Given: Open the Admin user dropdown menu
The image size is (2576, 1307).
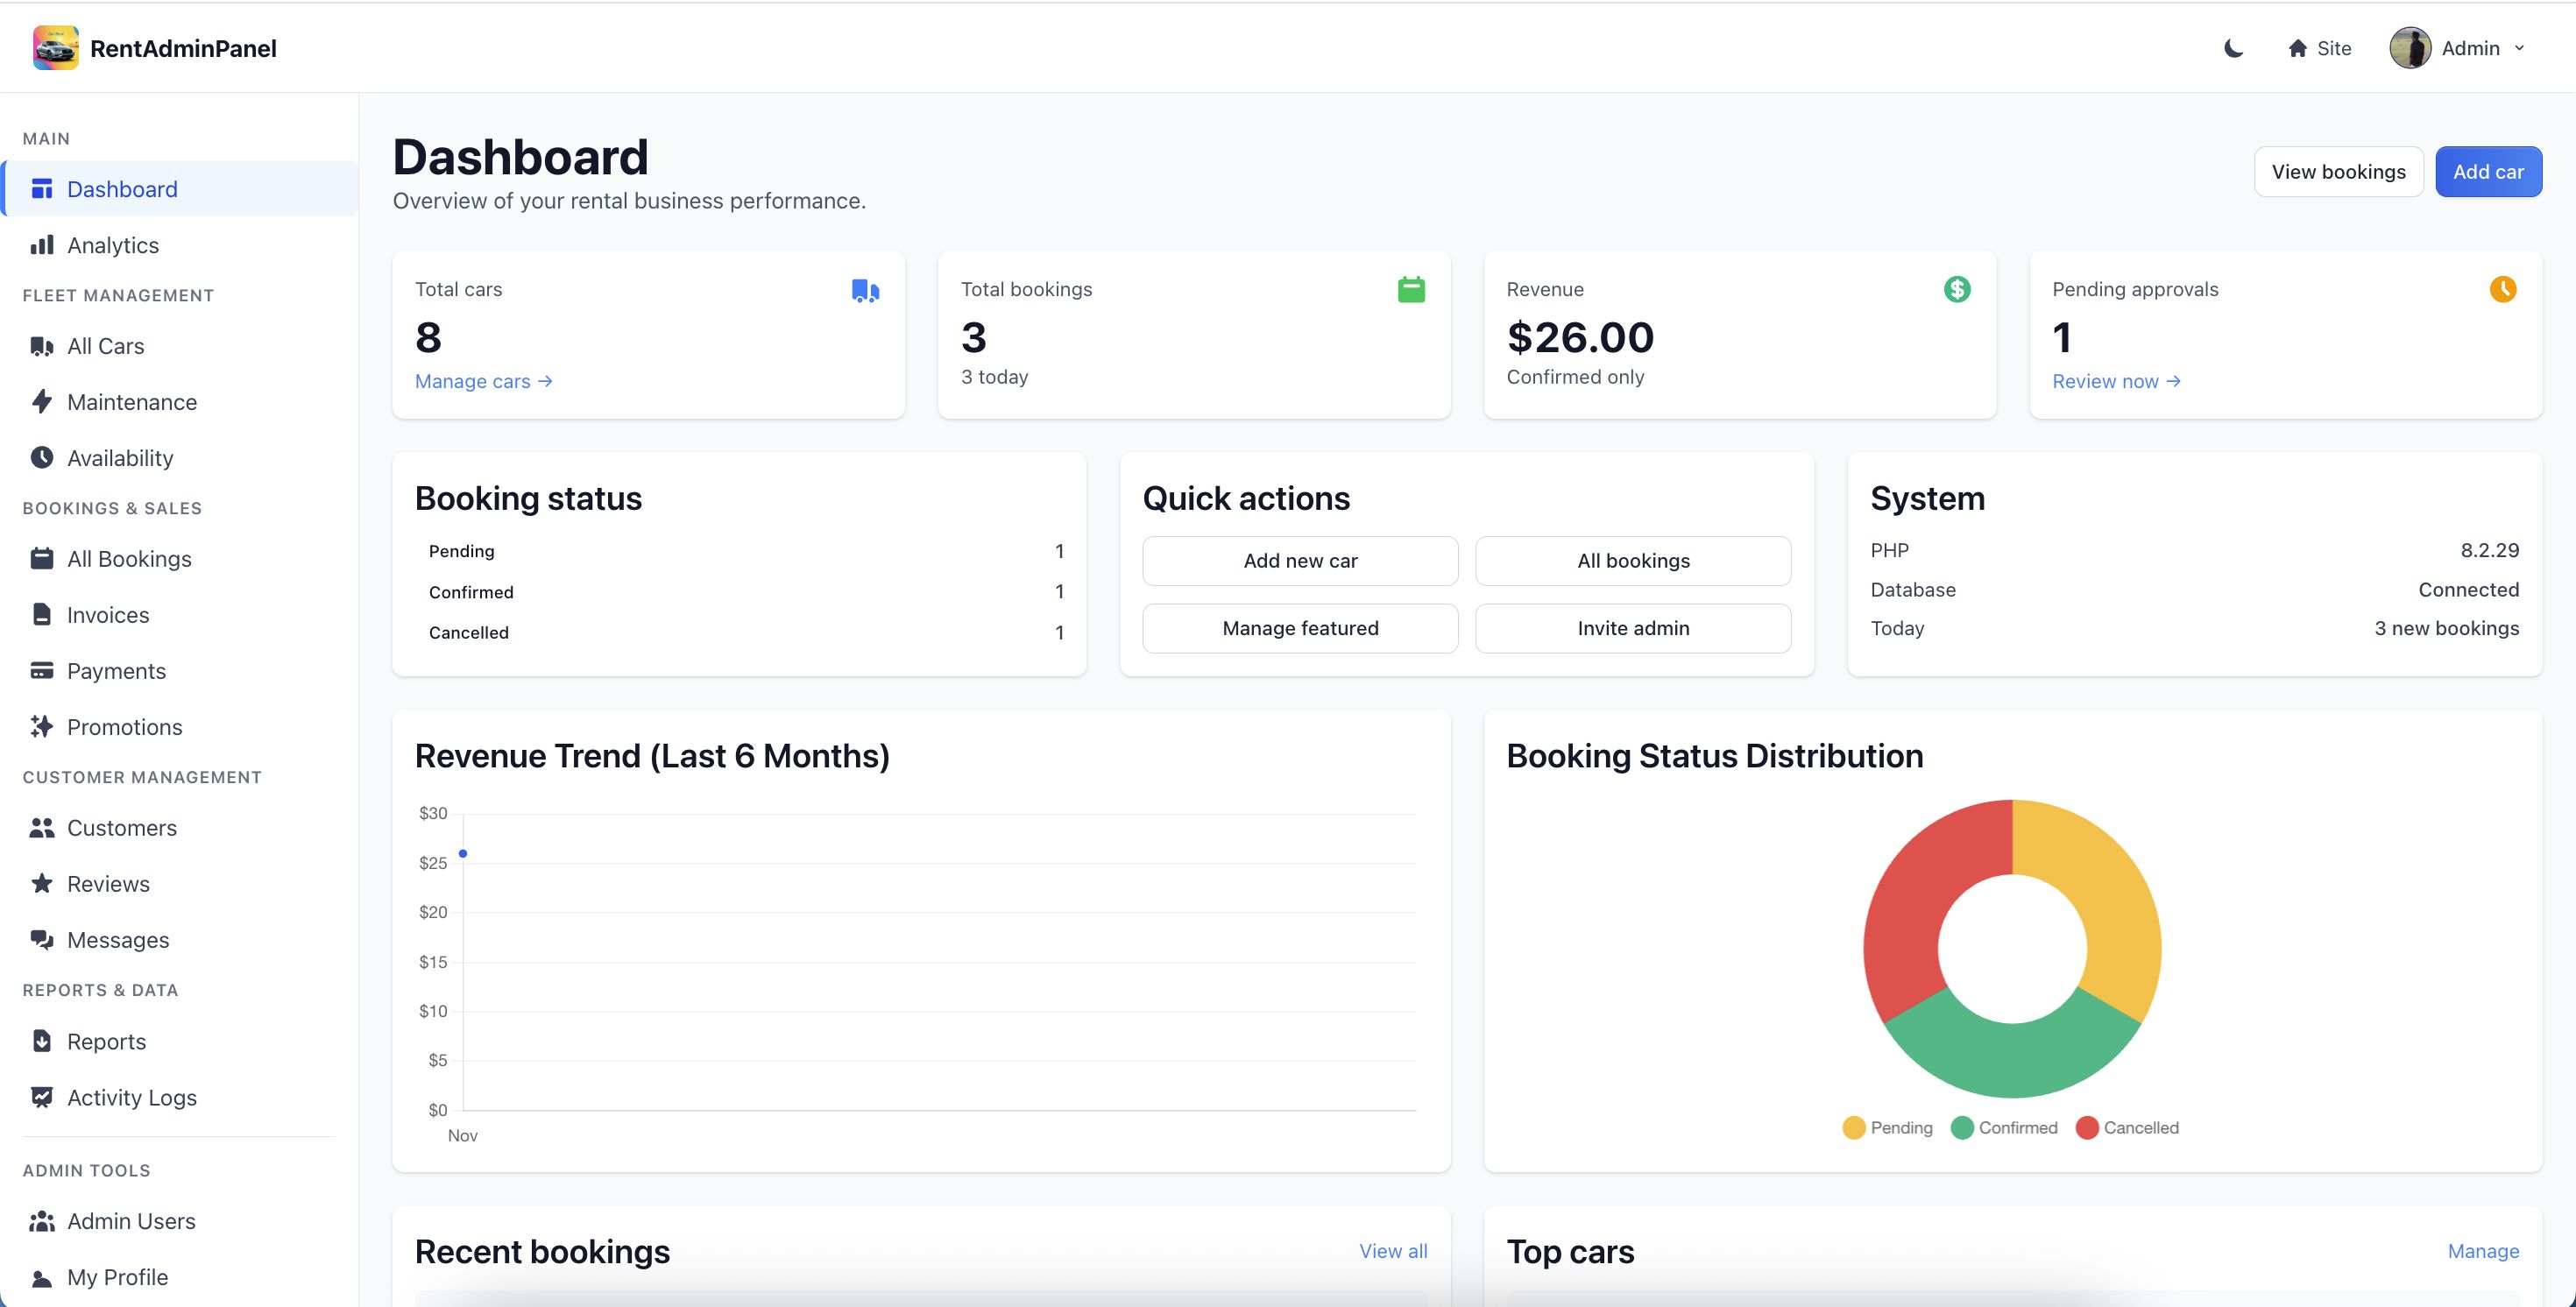Looking at the screenshot, I should tap(2458, 48).
